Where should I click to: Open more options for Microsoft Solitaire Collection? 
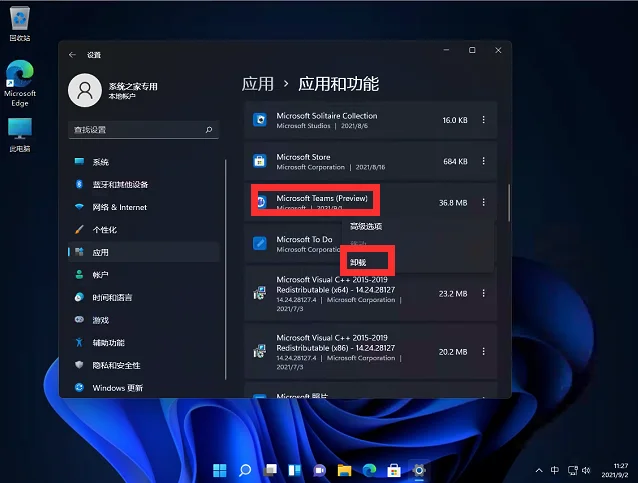point(483,120)
